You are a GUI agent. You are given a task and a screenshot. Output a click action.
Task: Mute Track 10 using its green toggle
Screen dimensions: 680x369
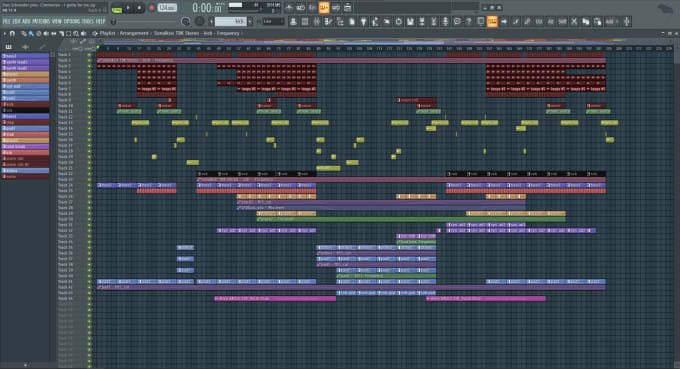click(x=90, y=105)
